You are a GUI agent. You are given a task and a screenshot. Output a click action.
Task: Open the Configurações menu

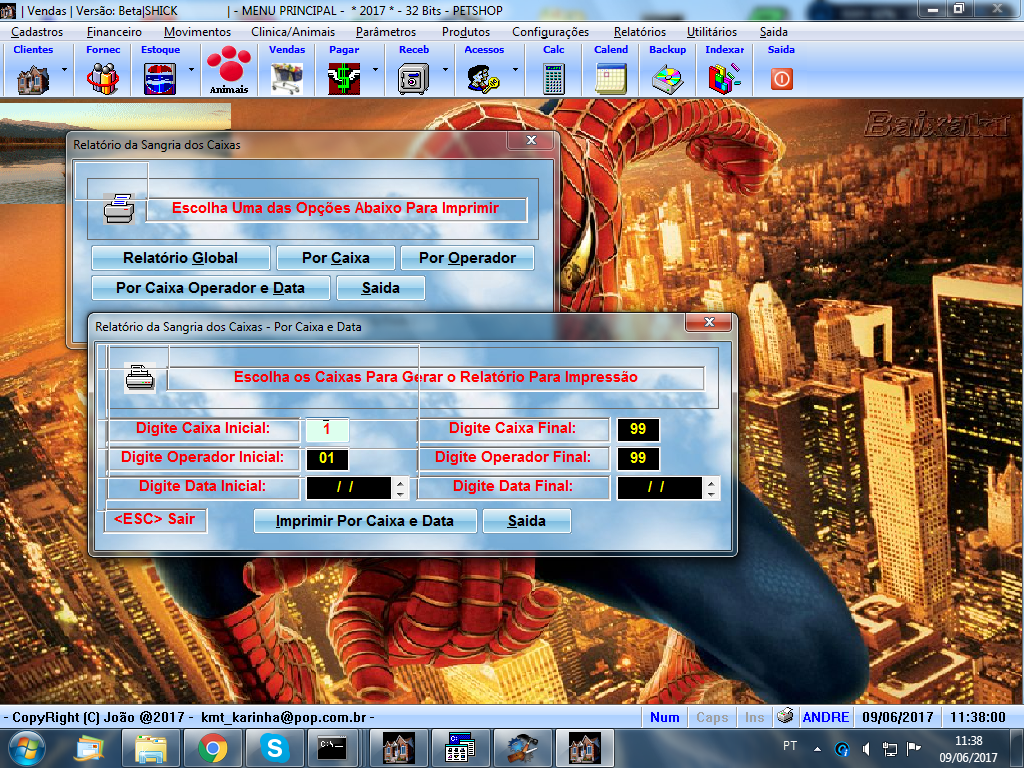click(x=551, y=31)
